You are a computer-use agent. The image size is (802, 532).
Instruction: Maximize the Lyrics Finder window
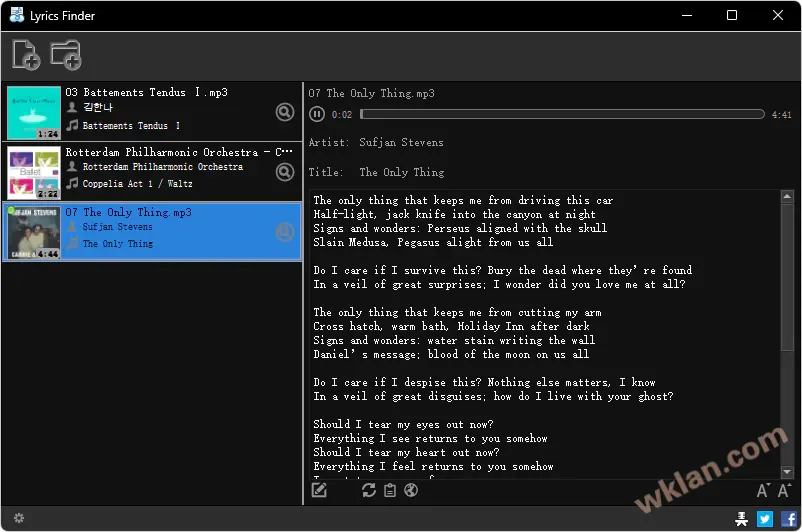point(732,15)
